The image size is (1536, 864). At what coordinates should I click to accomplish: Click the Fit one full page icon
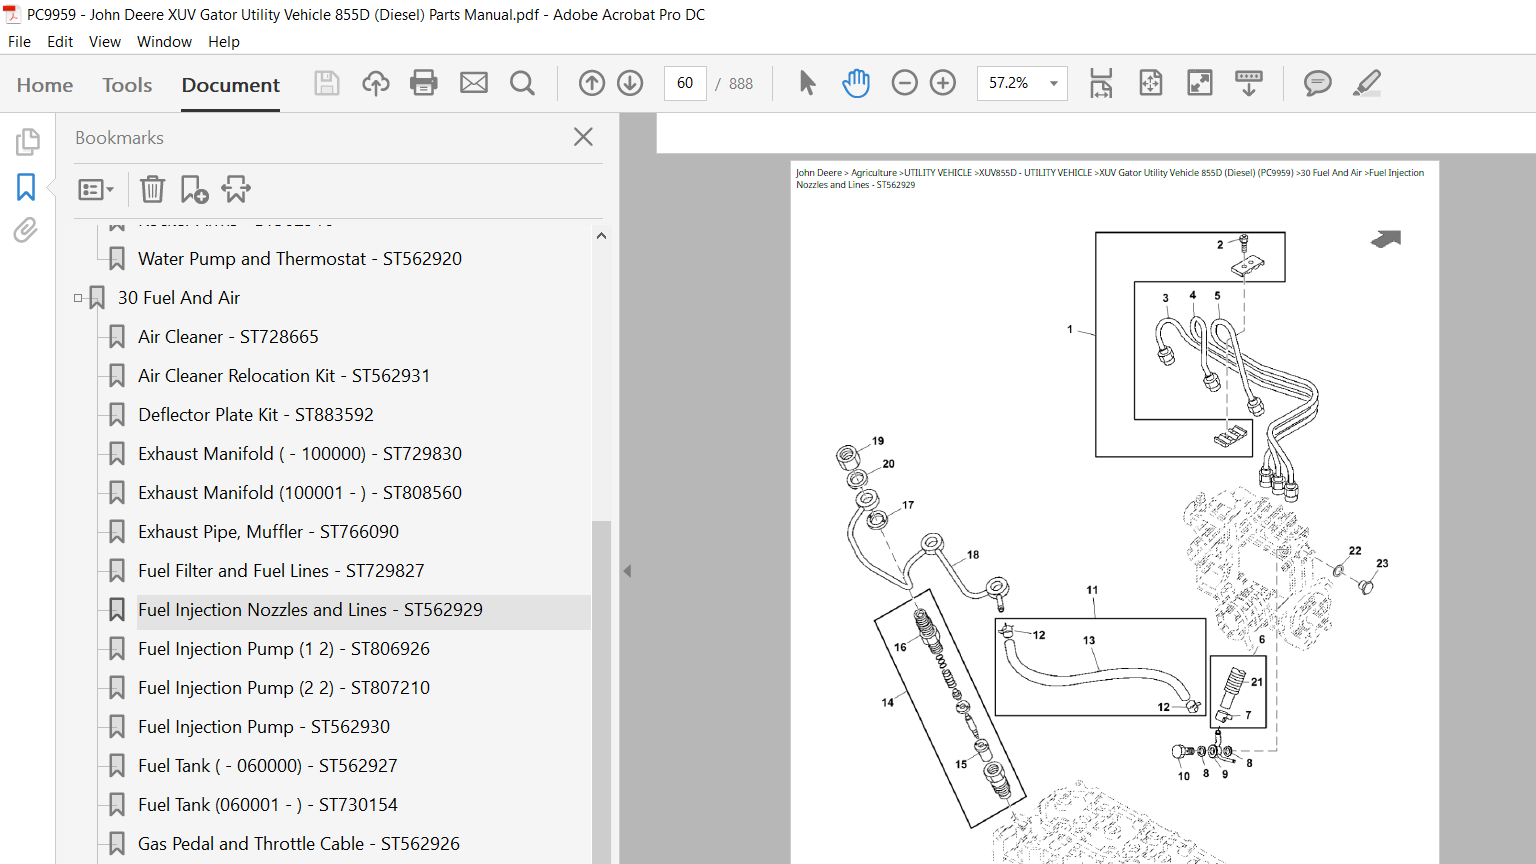click(x=1151, y=83)
